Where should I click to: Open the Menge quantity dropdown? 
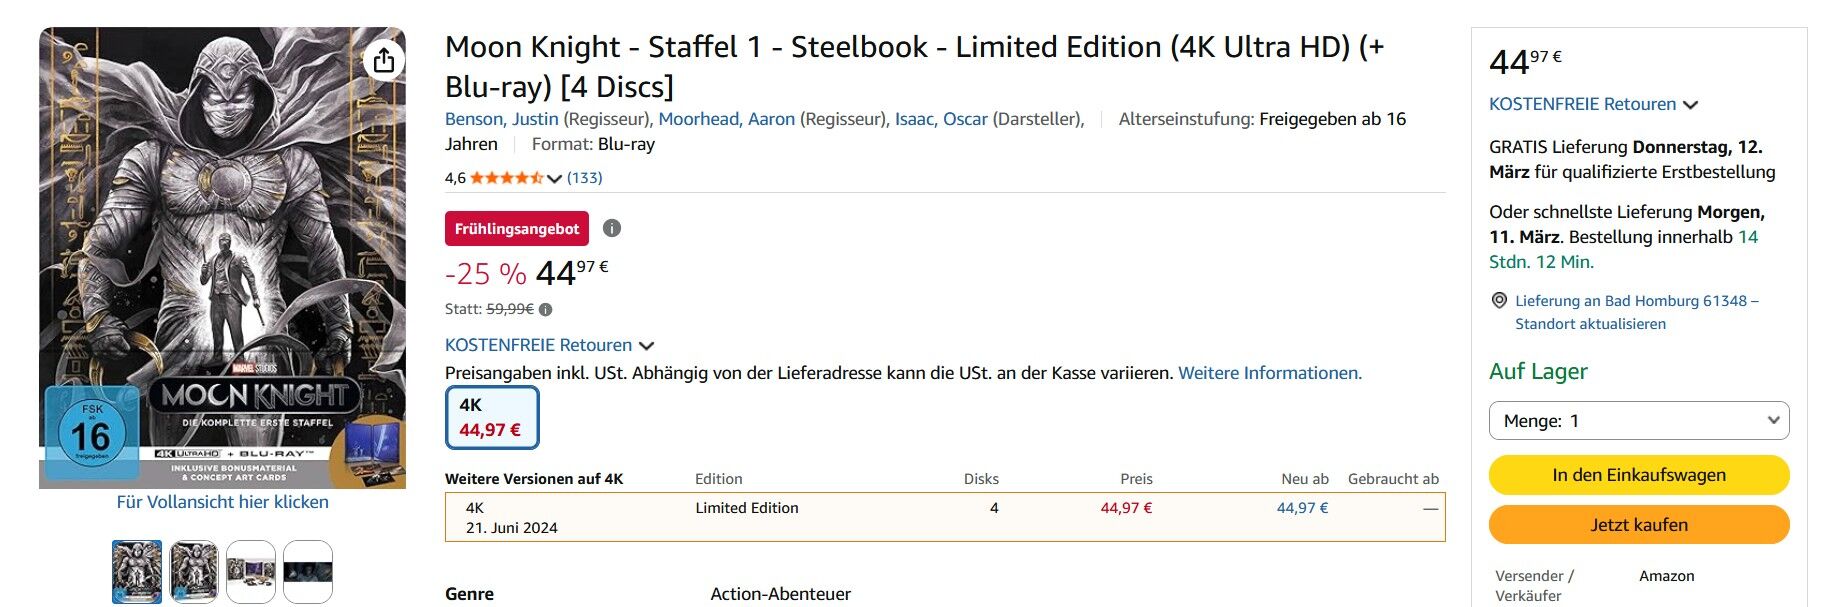click(x=1639, y=420)
